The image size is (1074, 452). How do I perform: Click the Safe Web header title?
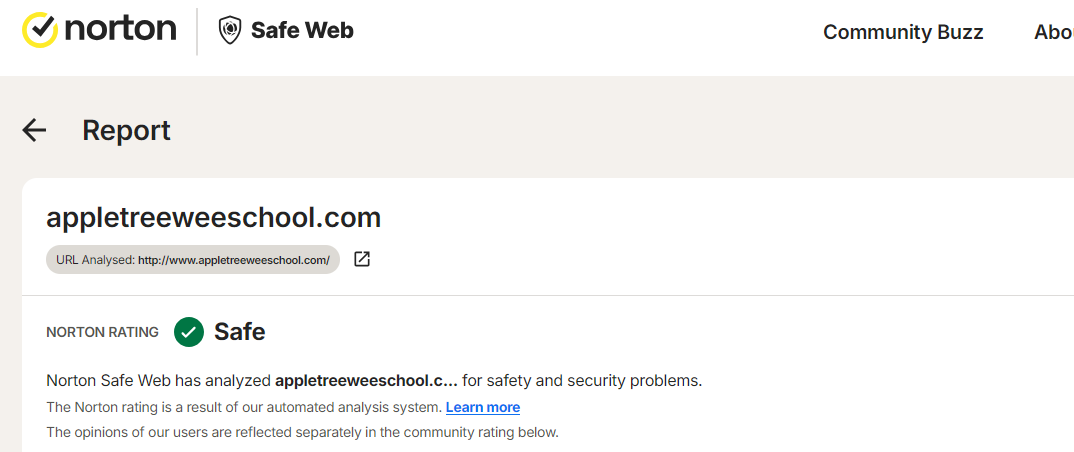pyautogui.click(x=302, y=31)
